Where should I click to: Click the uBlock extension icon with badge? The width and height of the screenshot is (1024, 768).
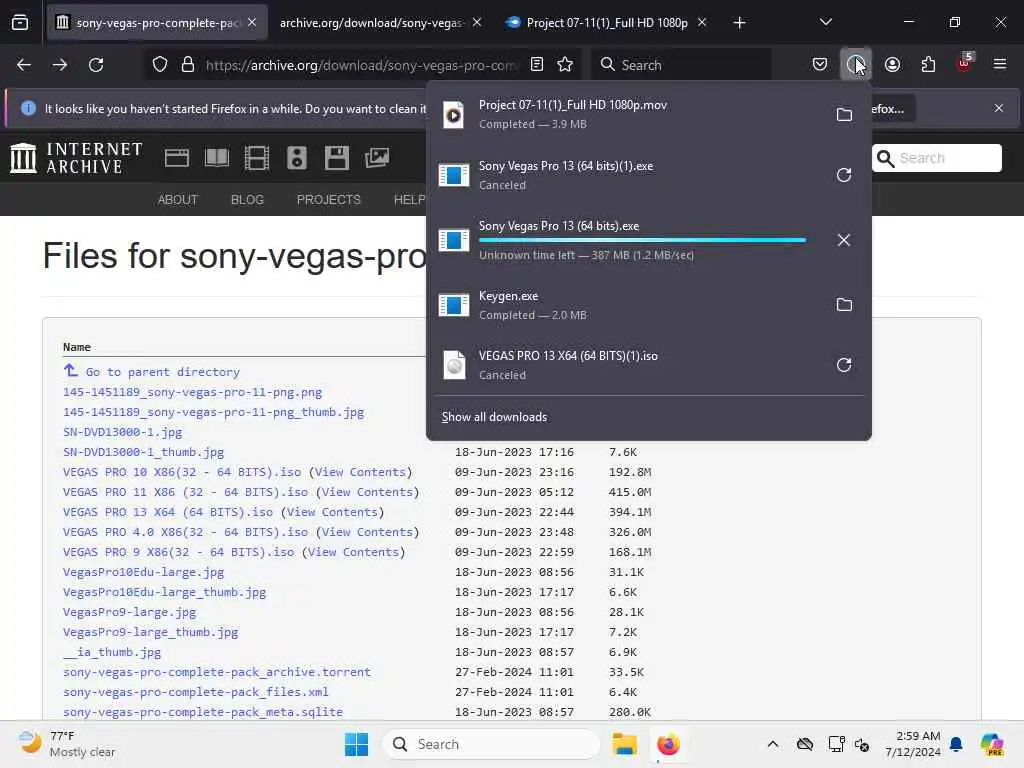point(964,63)
